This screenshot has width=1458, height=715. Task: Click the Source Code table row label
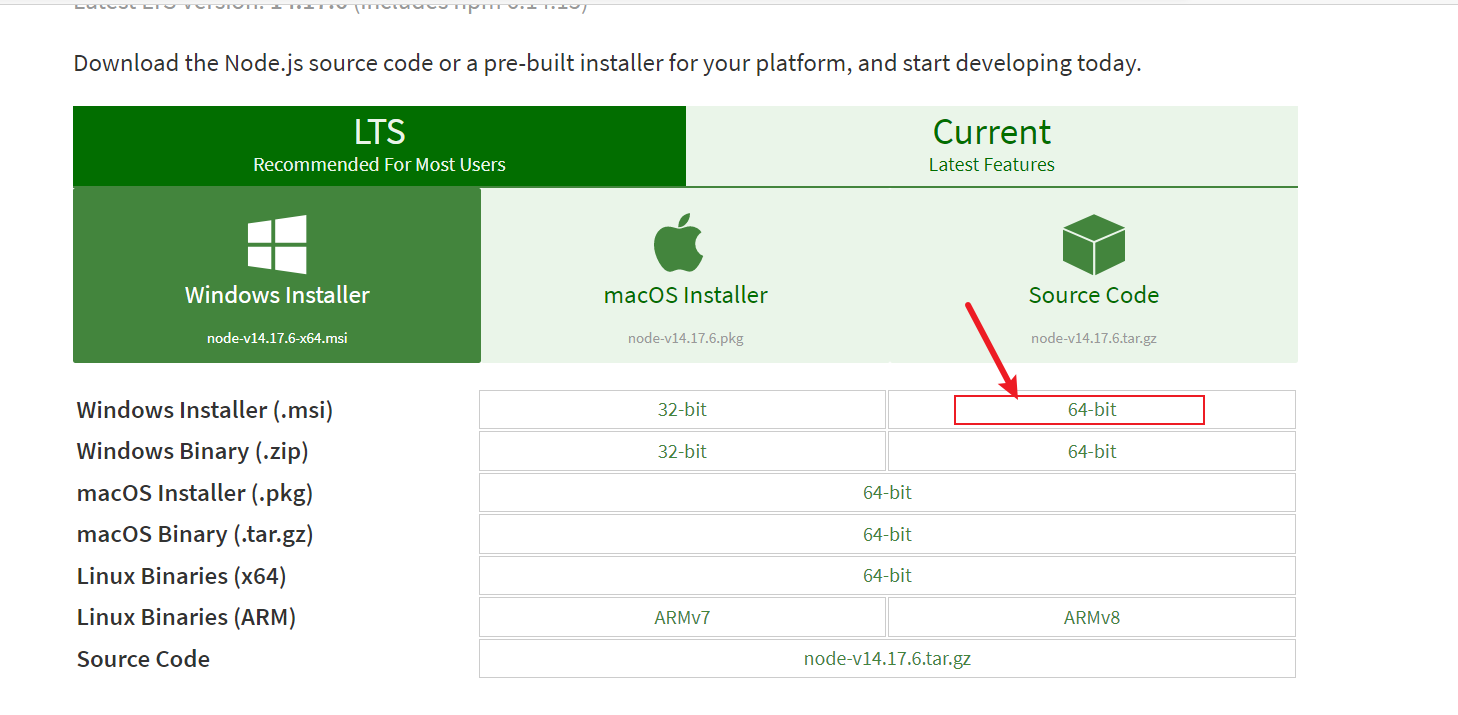pos(143,659)
